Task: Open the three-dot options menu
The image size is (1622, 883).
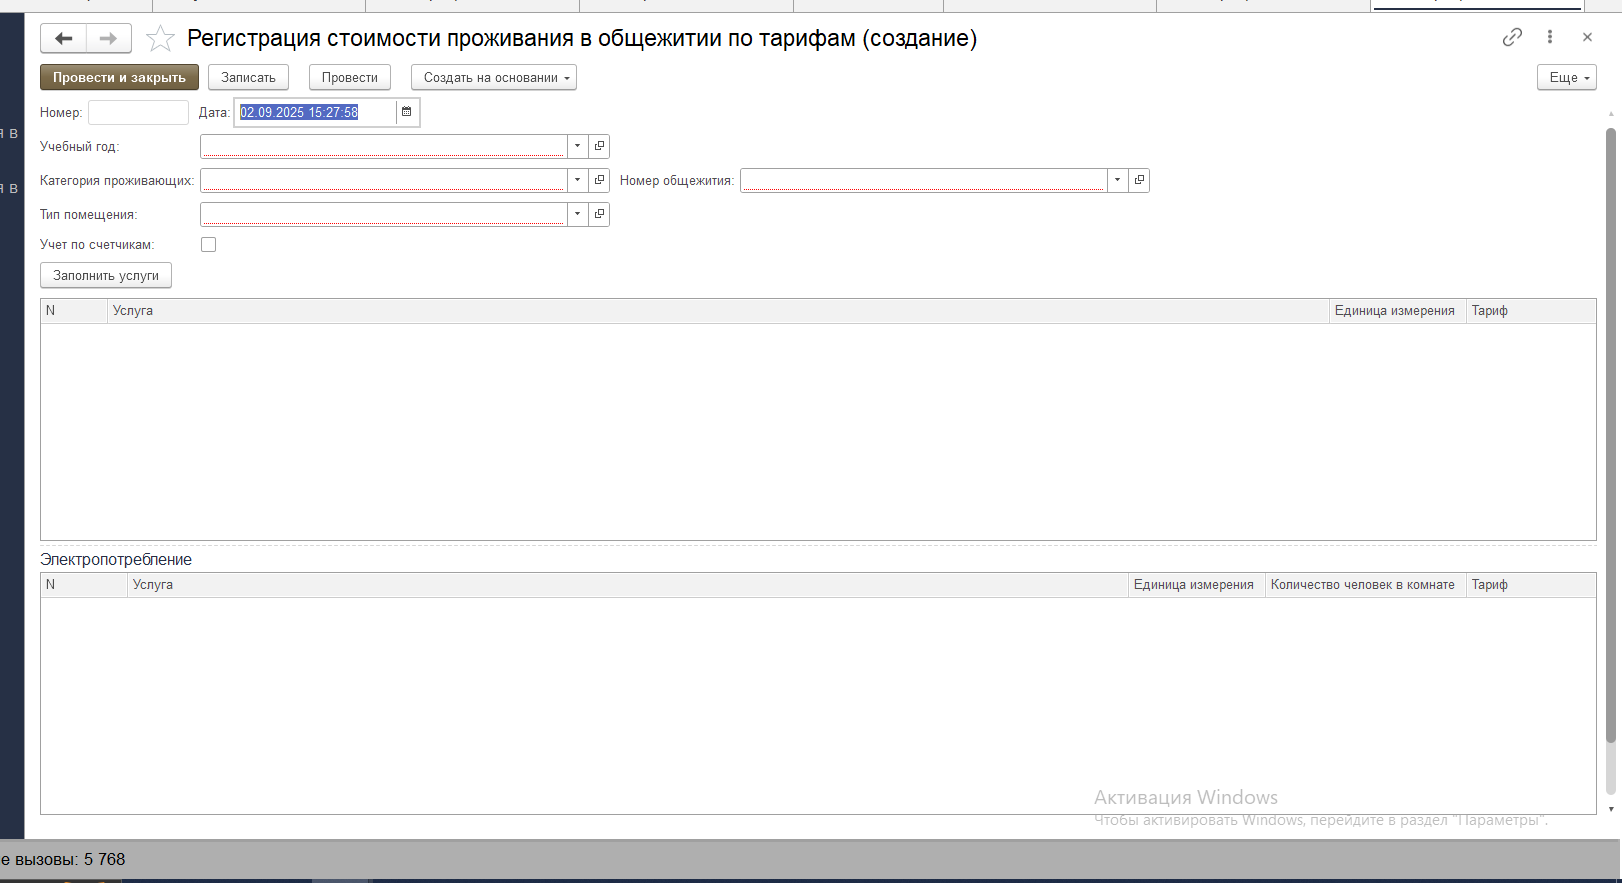Action: click(x=1550, y=37)
